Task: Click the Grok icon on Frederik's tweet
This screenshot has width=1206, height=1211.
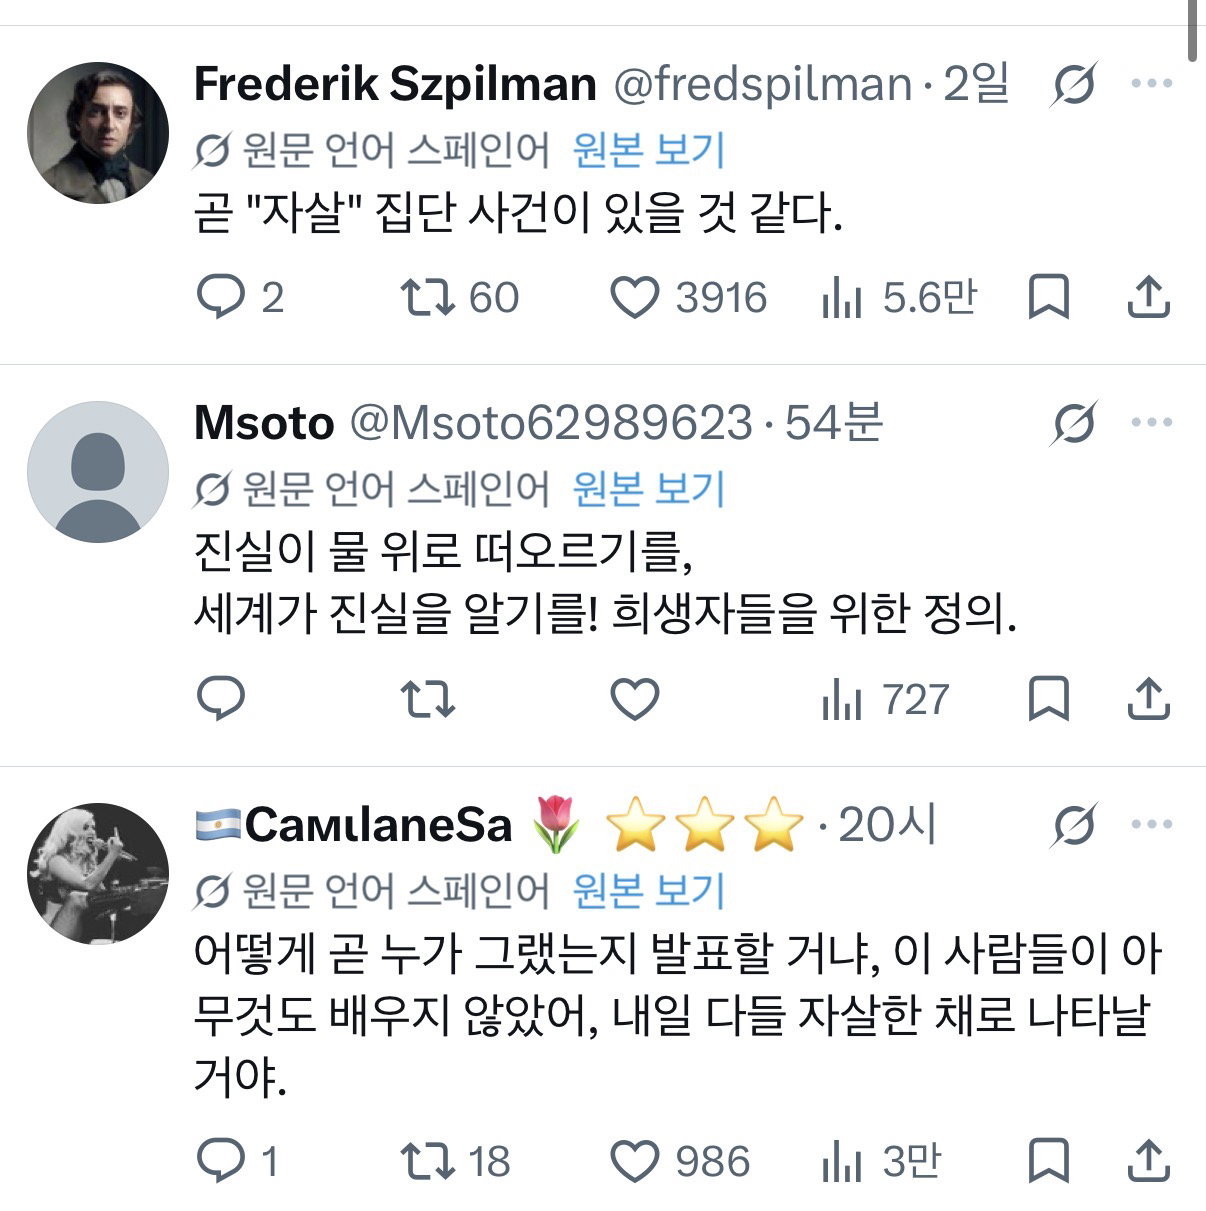Action: (x=1073, y=84)
